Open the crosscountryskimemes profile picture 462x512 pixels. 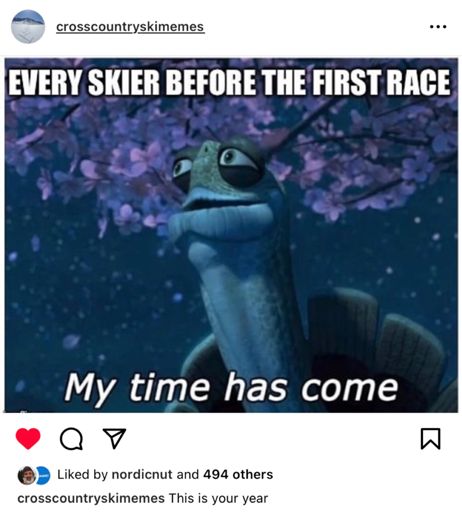(28, 27)
